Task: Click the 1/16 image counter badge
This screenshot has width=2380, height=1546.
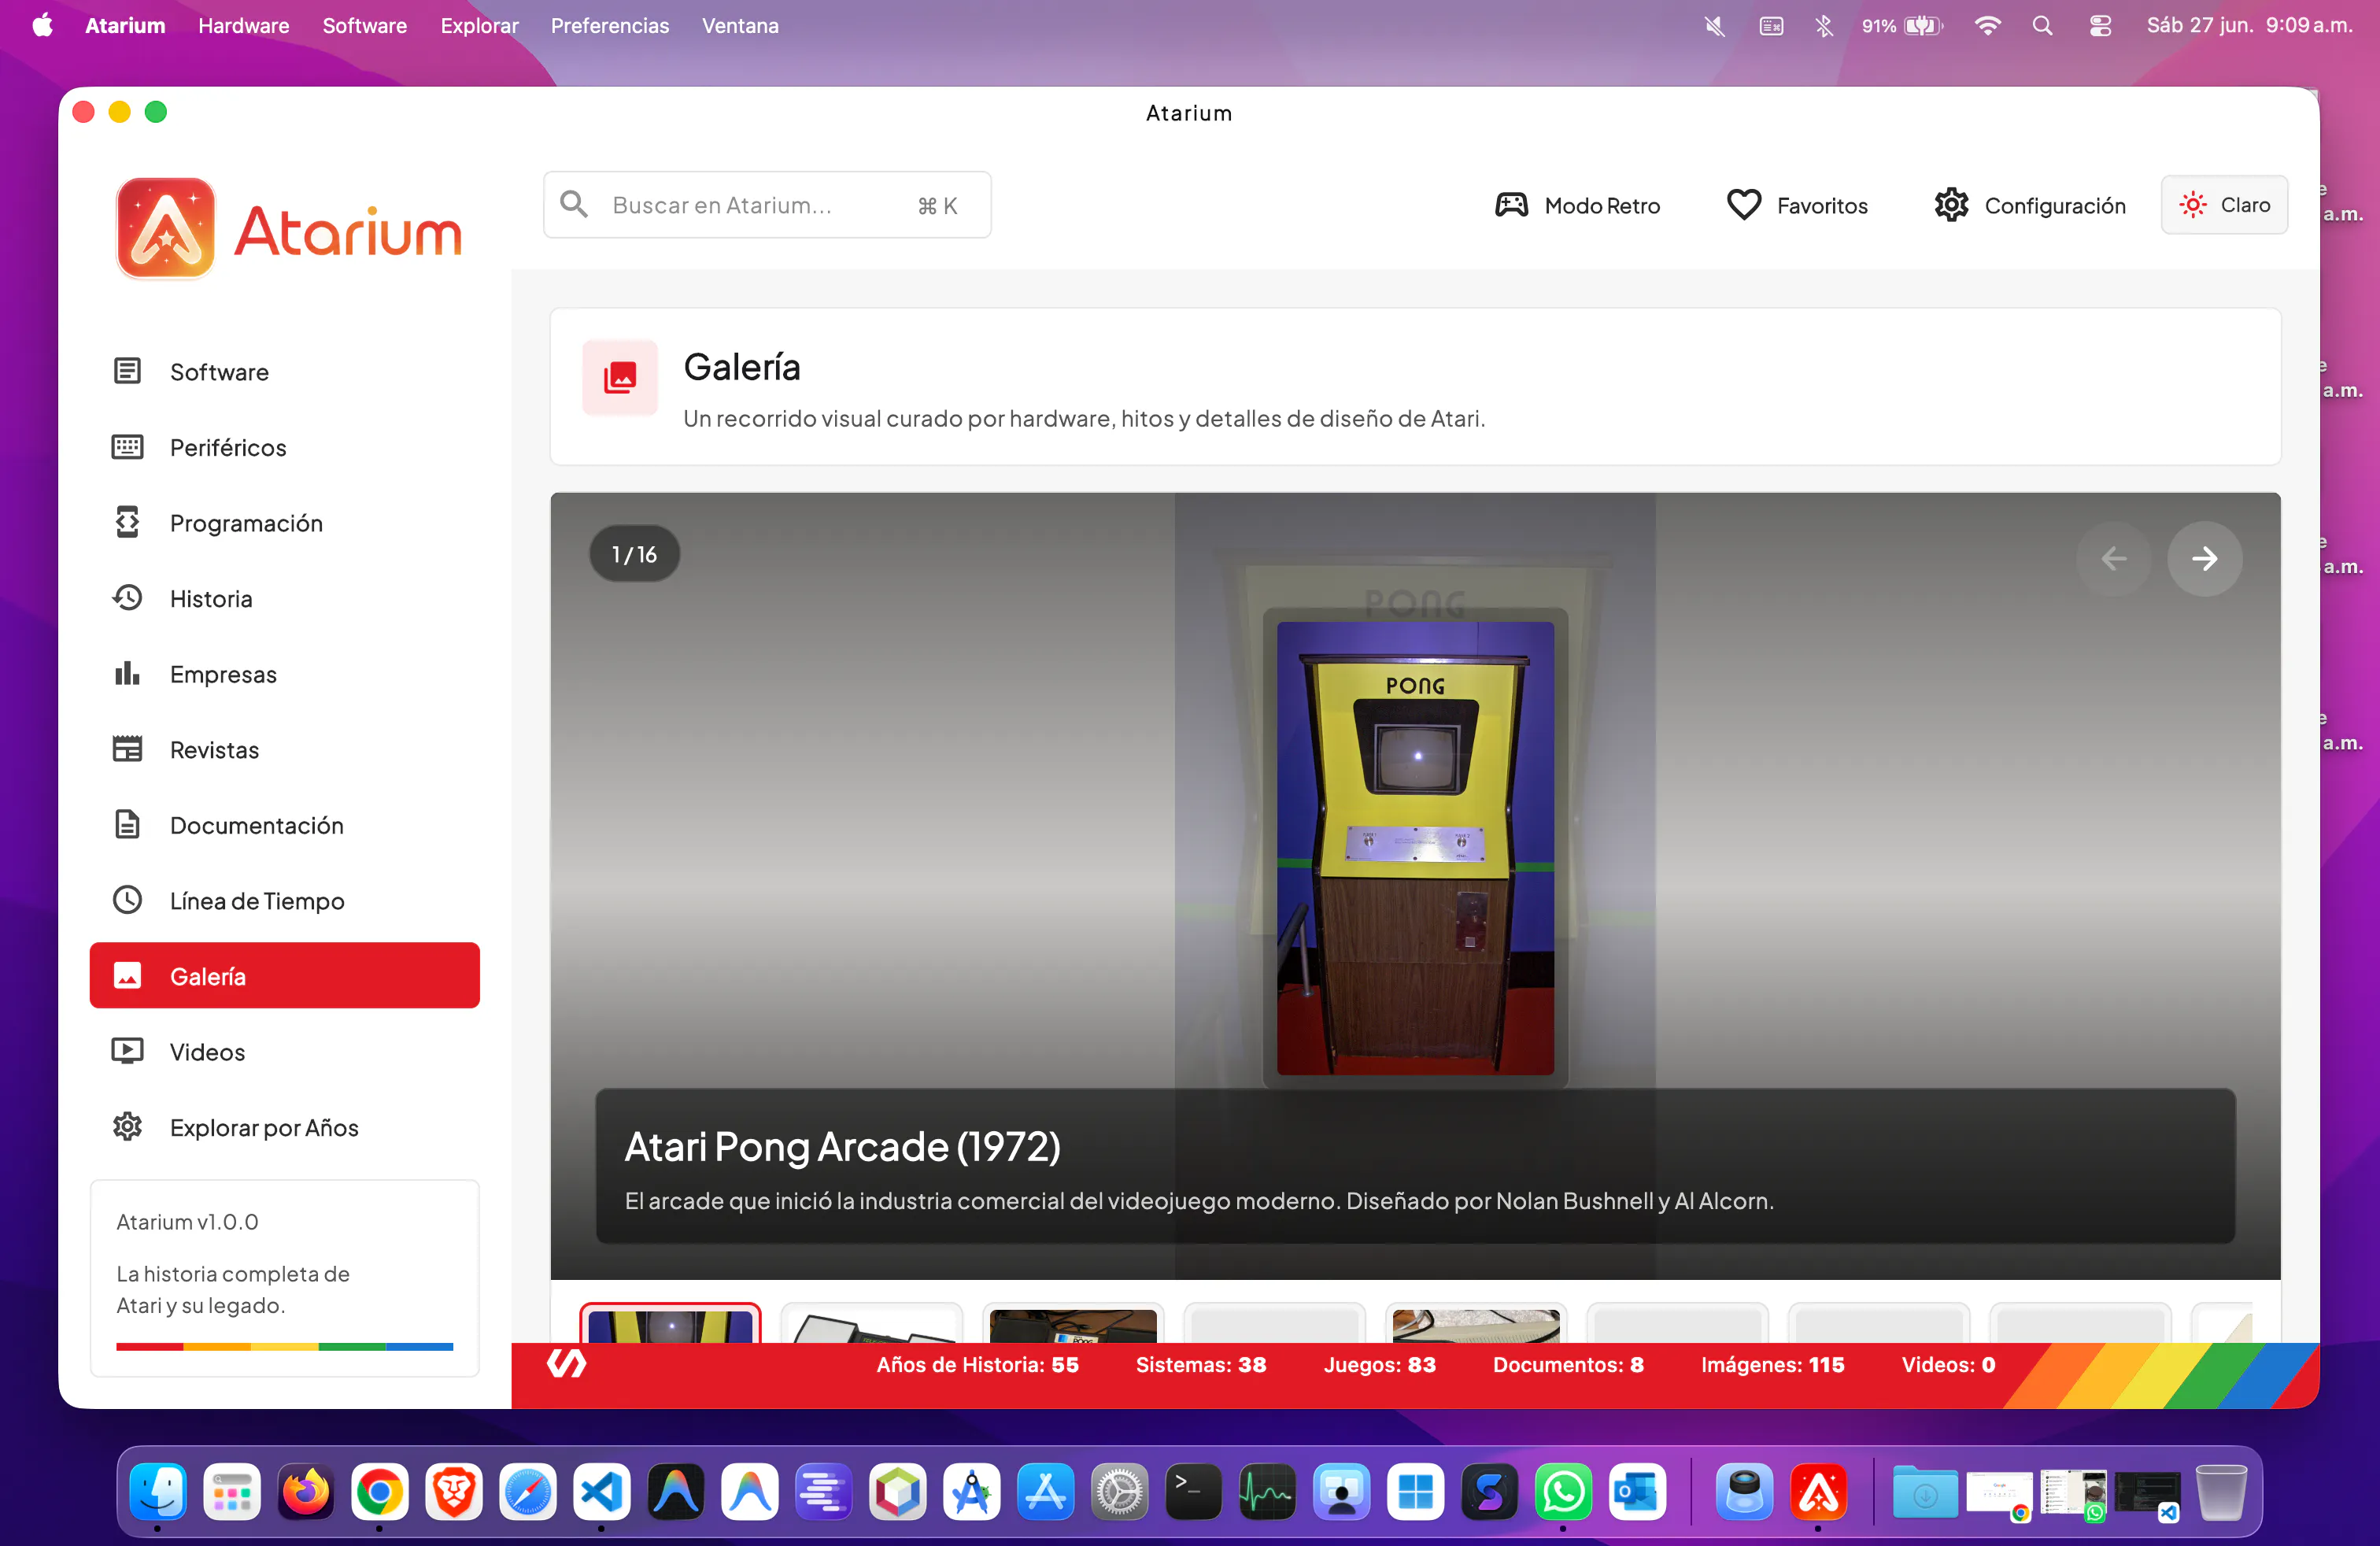Action: pyautogui.click(x=634, y=553)
